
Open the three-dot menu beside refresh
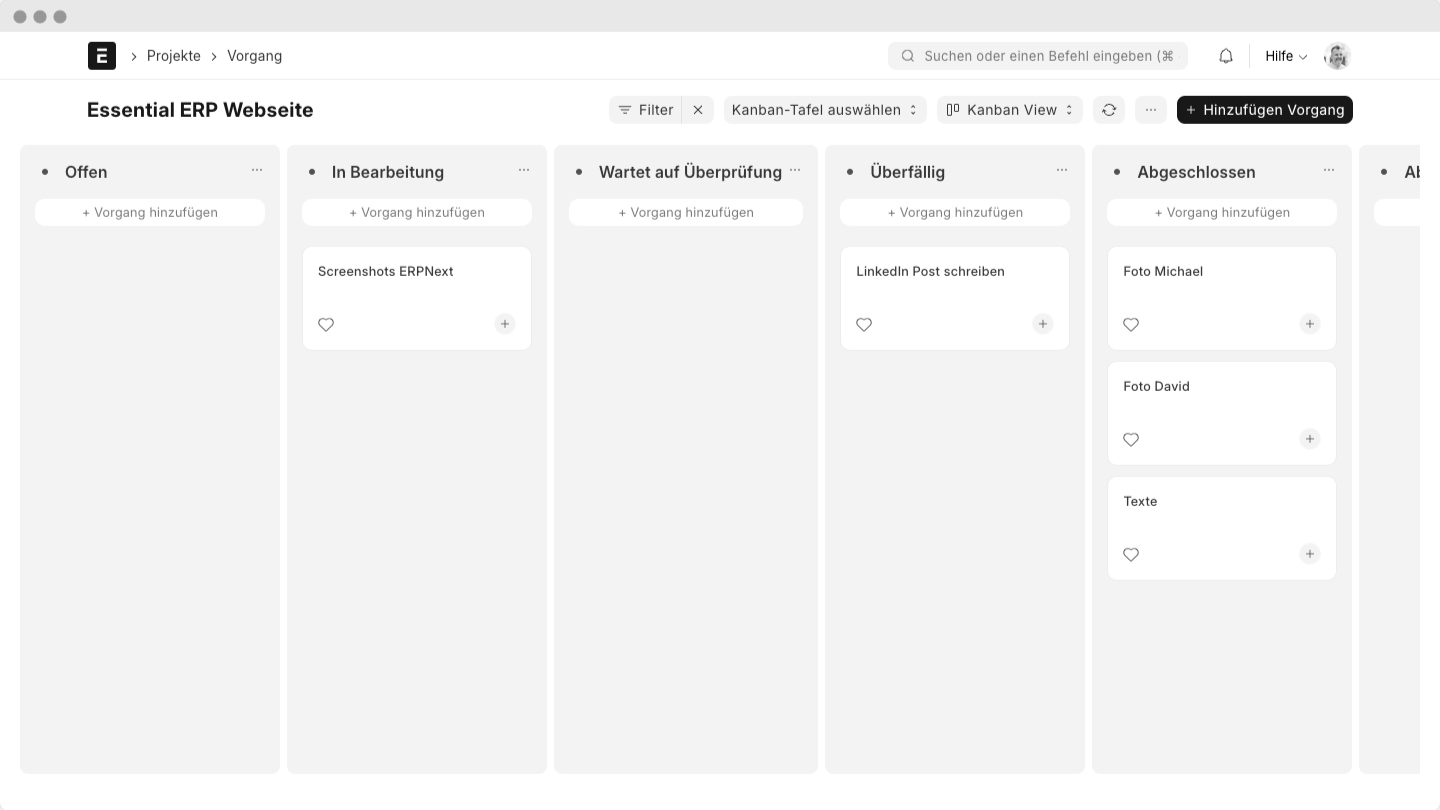point(1150,110)
